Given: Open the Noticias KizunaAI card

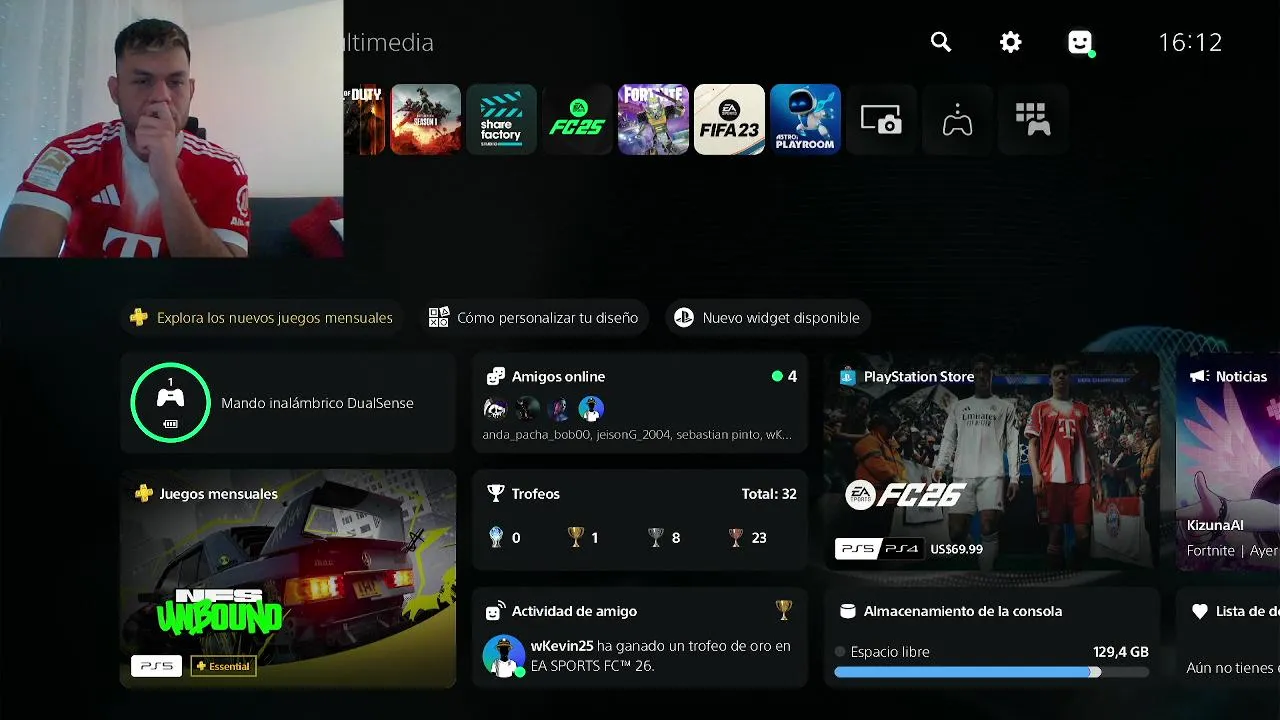Looking at the screenshot, I should coord(1228,461).
